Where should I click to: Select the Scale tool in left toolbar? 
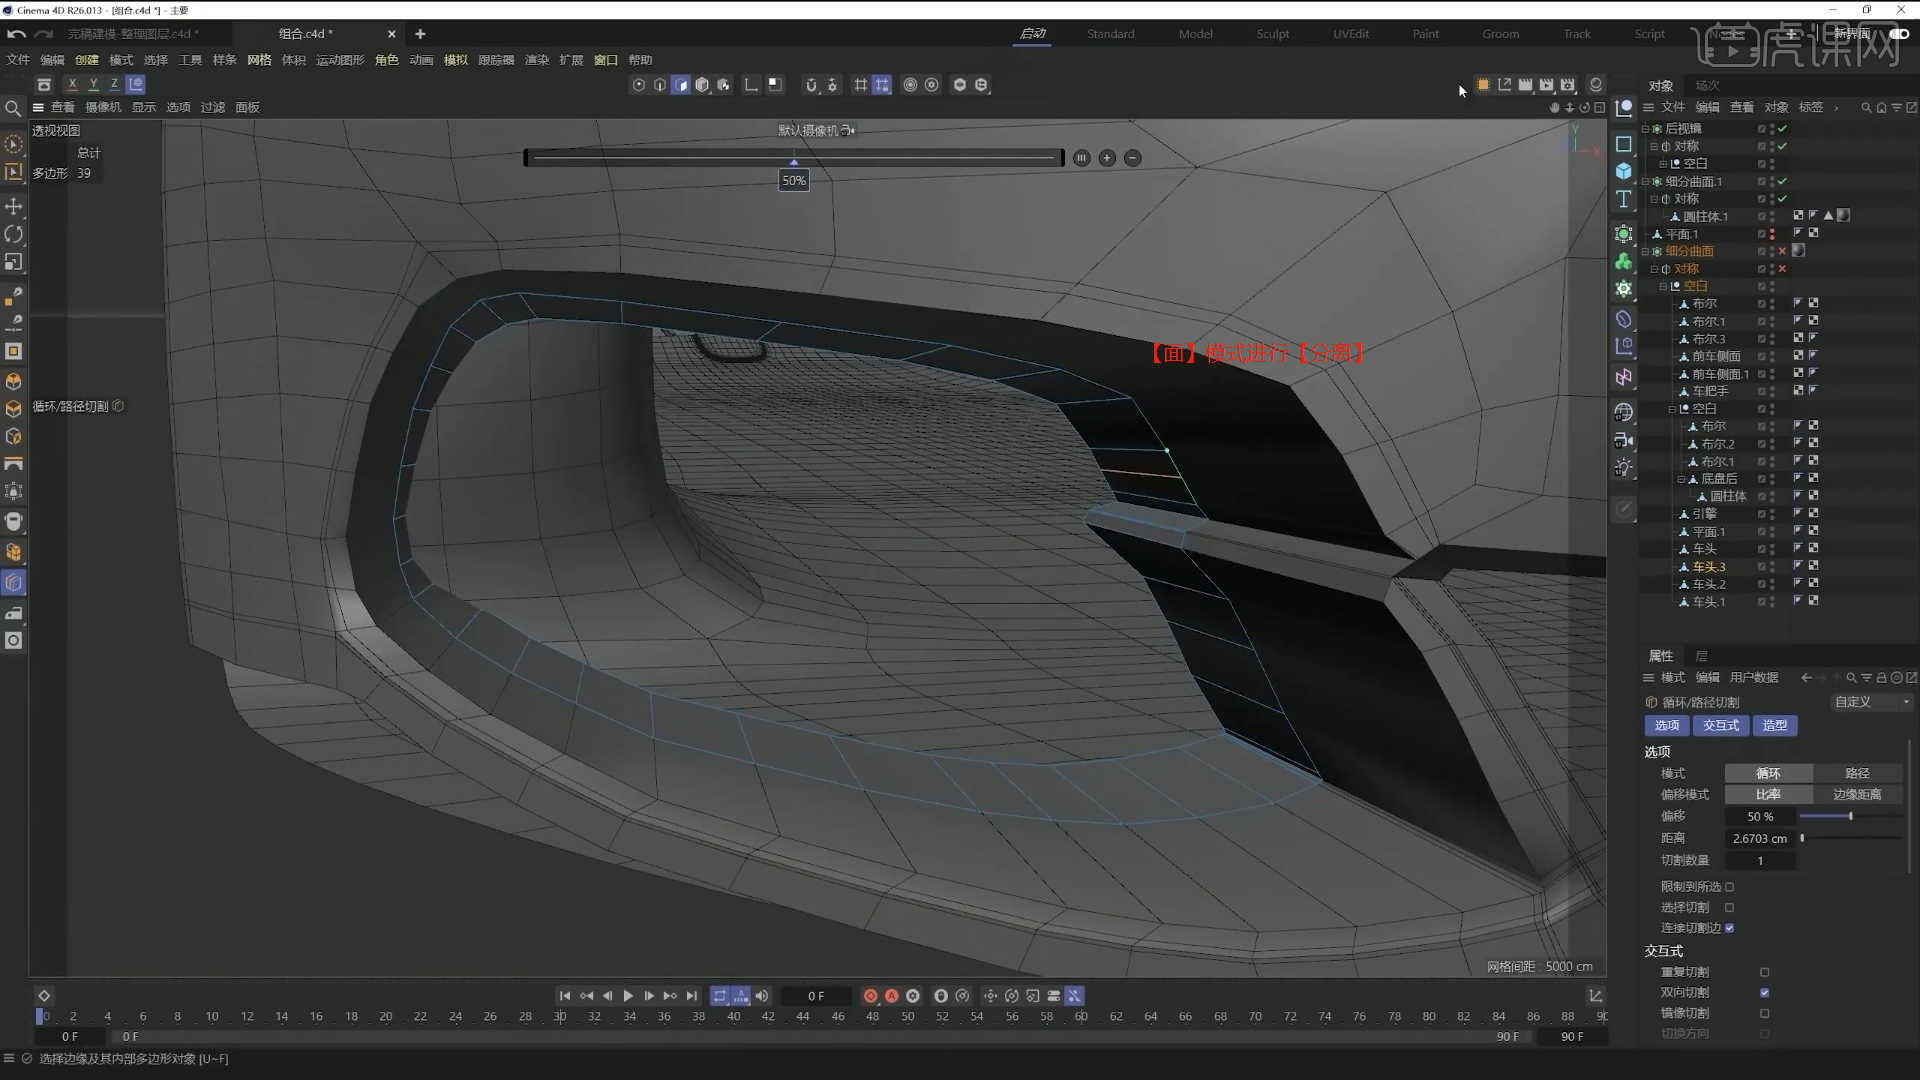click(x=14, y=262)
